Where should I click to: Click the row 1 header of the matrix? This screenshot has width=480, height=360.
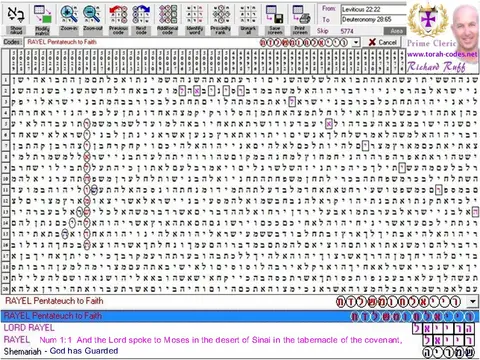(6, 80)
